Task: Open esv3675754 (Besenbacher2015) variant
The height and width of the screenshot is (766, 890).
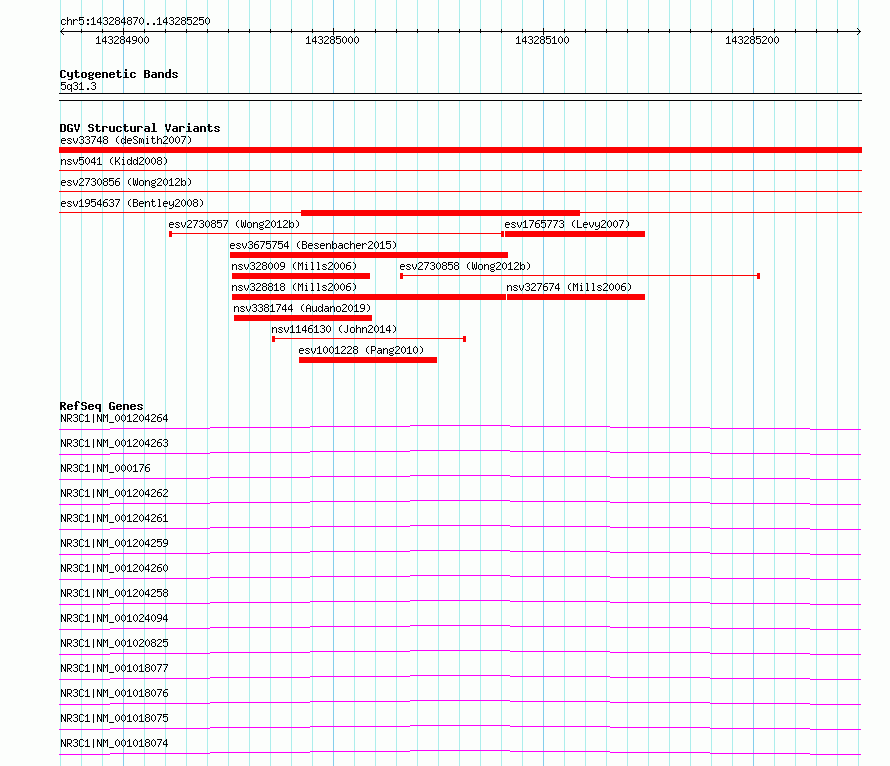Action: pos(313,245)
